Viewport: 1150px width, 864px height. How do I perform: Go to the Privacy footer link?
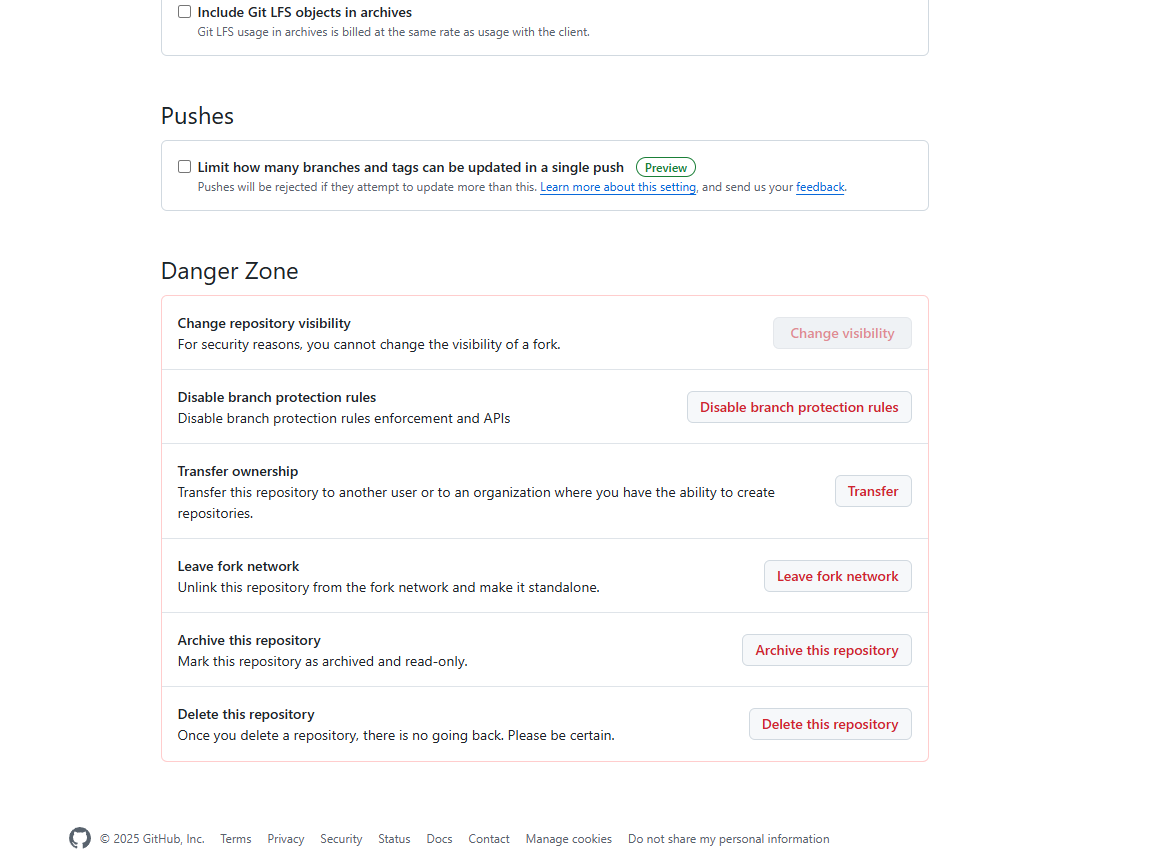point(286,839)
